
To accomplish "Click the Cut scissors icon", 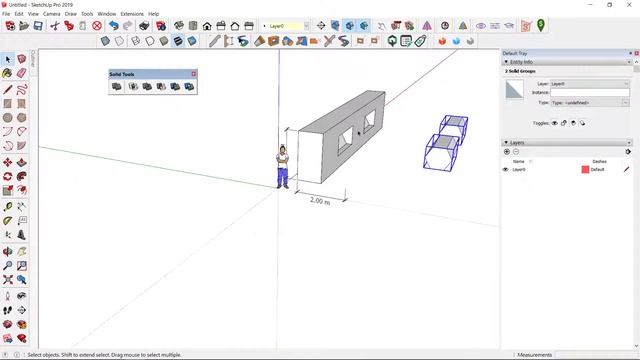I will tap(55, 26).
